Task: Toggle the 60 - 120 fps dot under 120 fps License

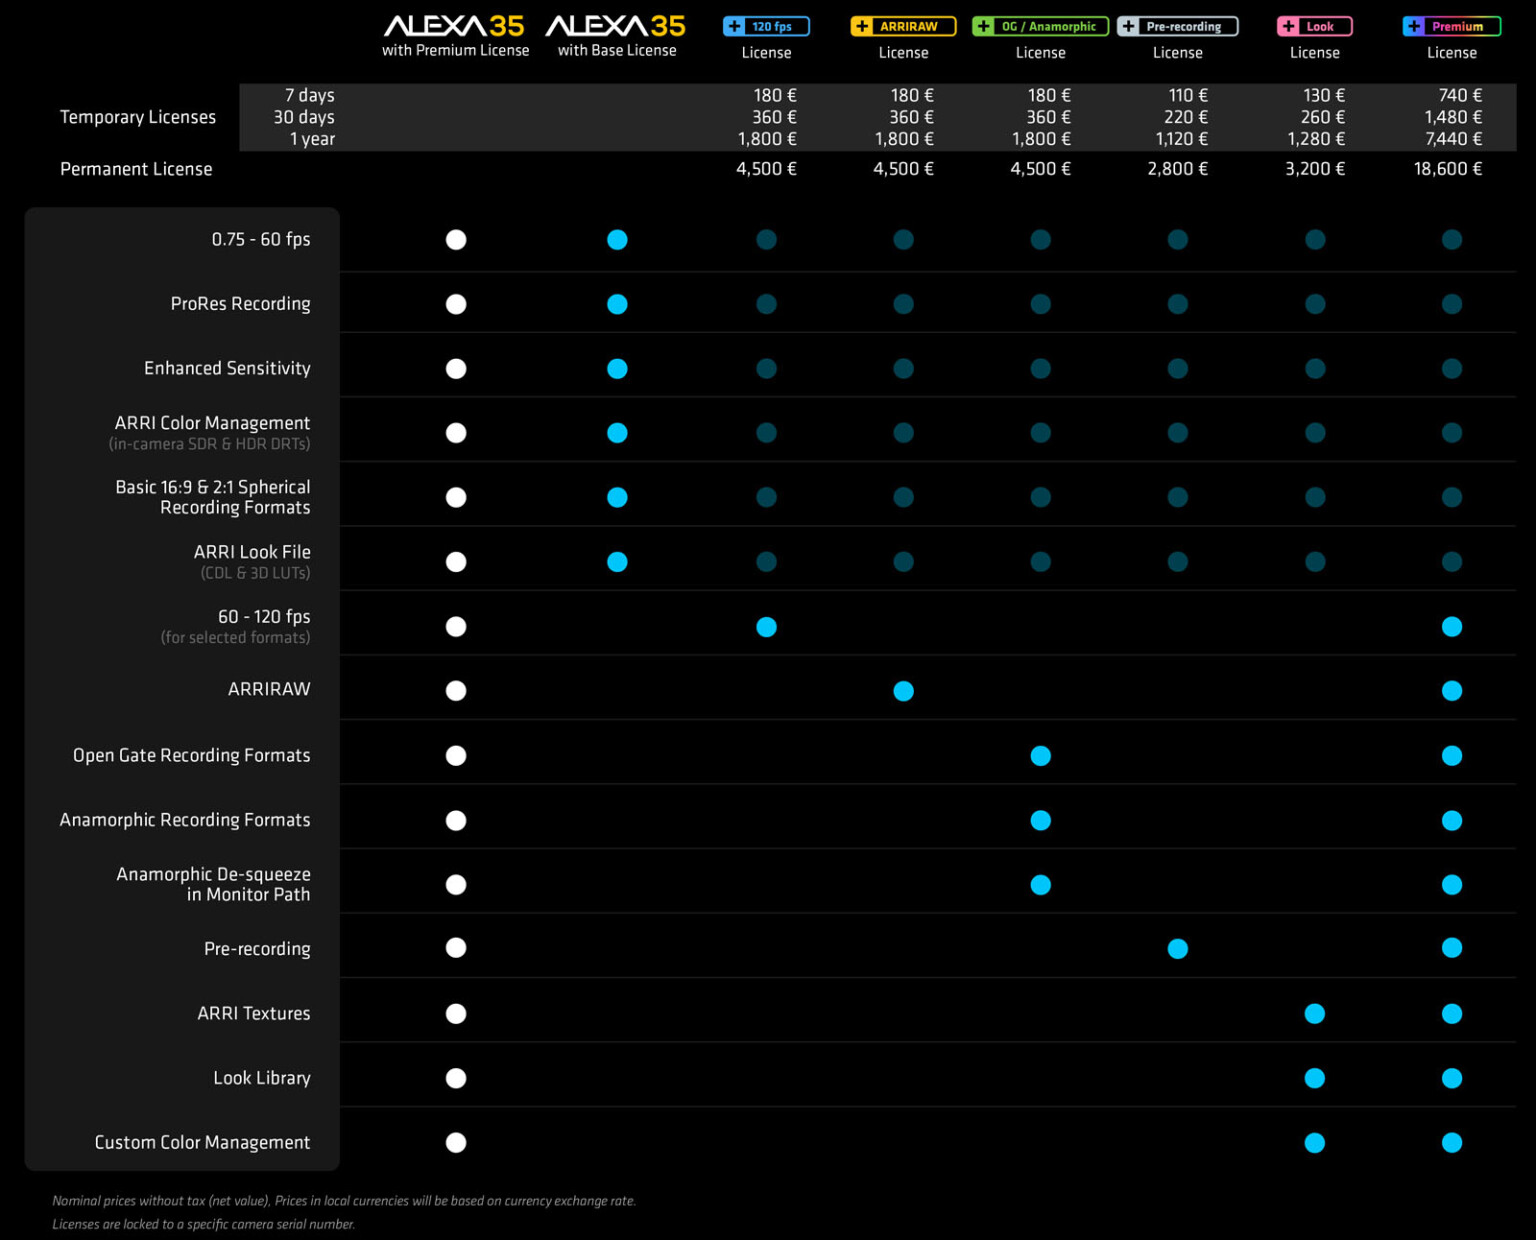Action: tap(766, 626)
